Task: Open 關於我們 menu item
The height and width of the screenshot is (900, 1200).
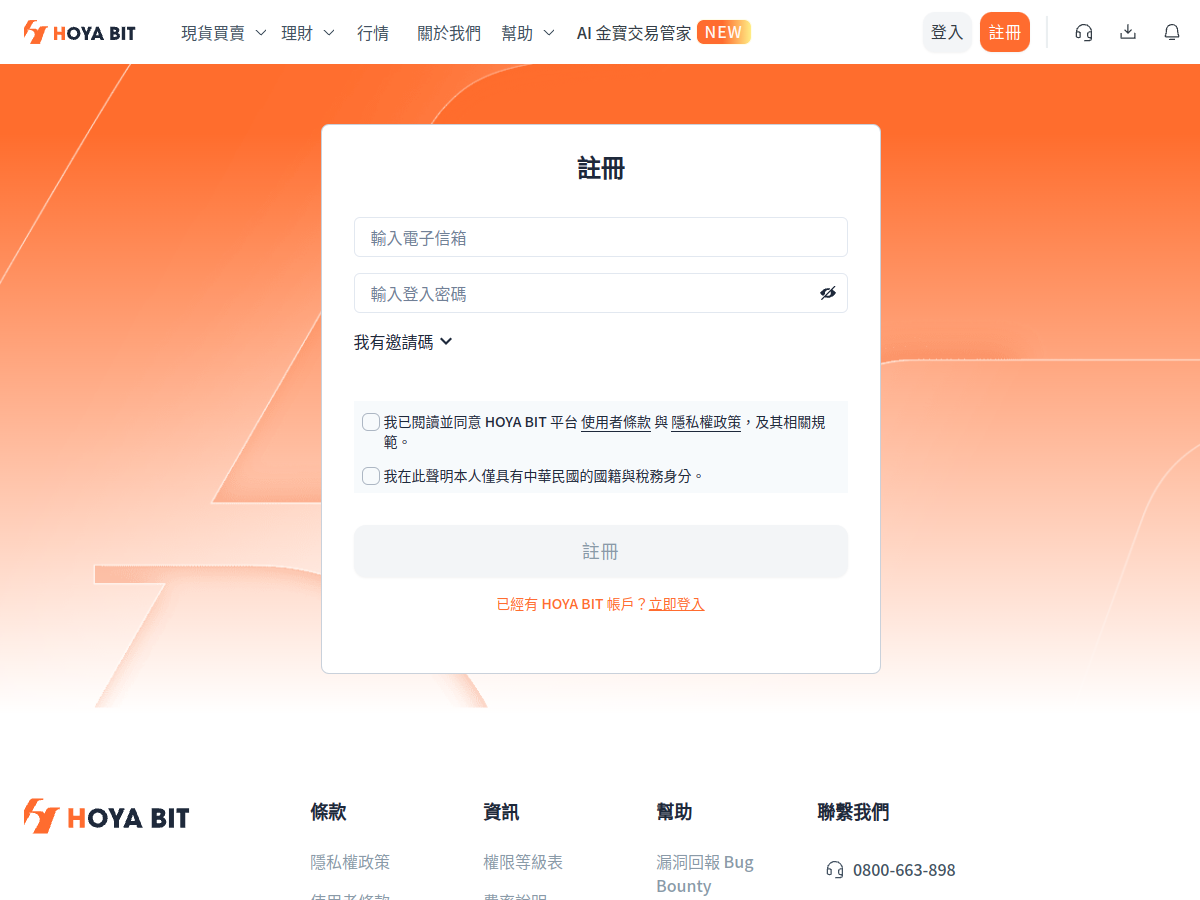Action: (449, 33)
